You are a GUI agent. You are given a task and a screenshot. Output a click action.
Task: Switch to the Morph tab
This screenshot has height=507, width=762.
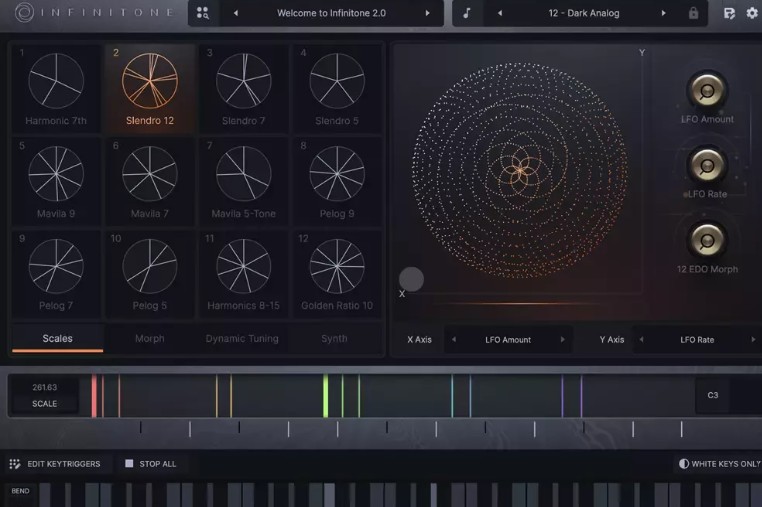coord(150,338)
